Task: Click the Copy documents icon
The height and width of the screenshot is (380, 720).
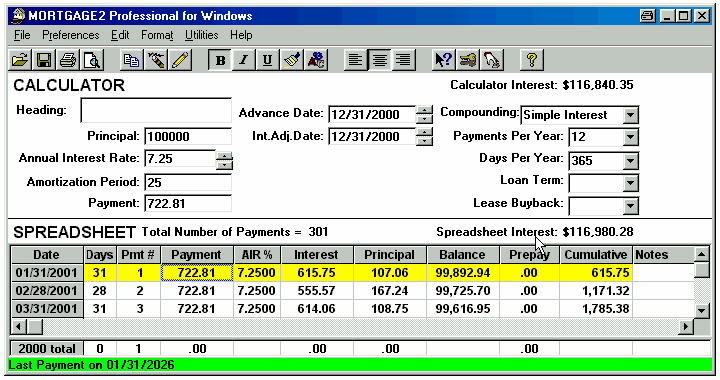Action: pyautogui.click(x=131, y=60)
